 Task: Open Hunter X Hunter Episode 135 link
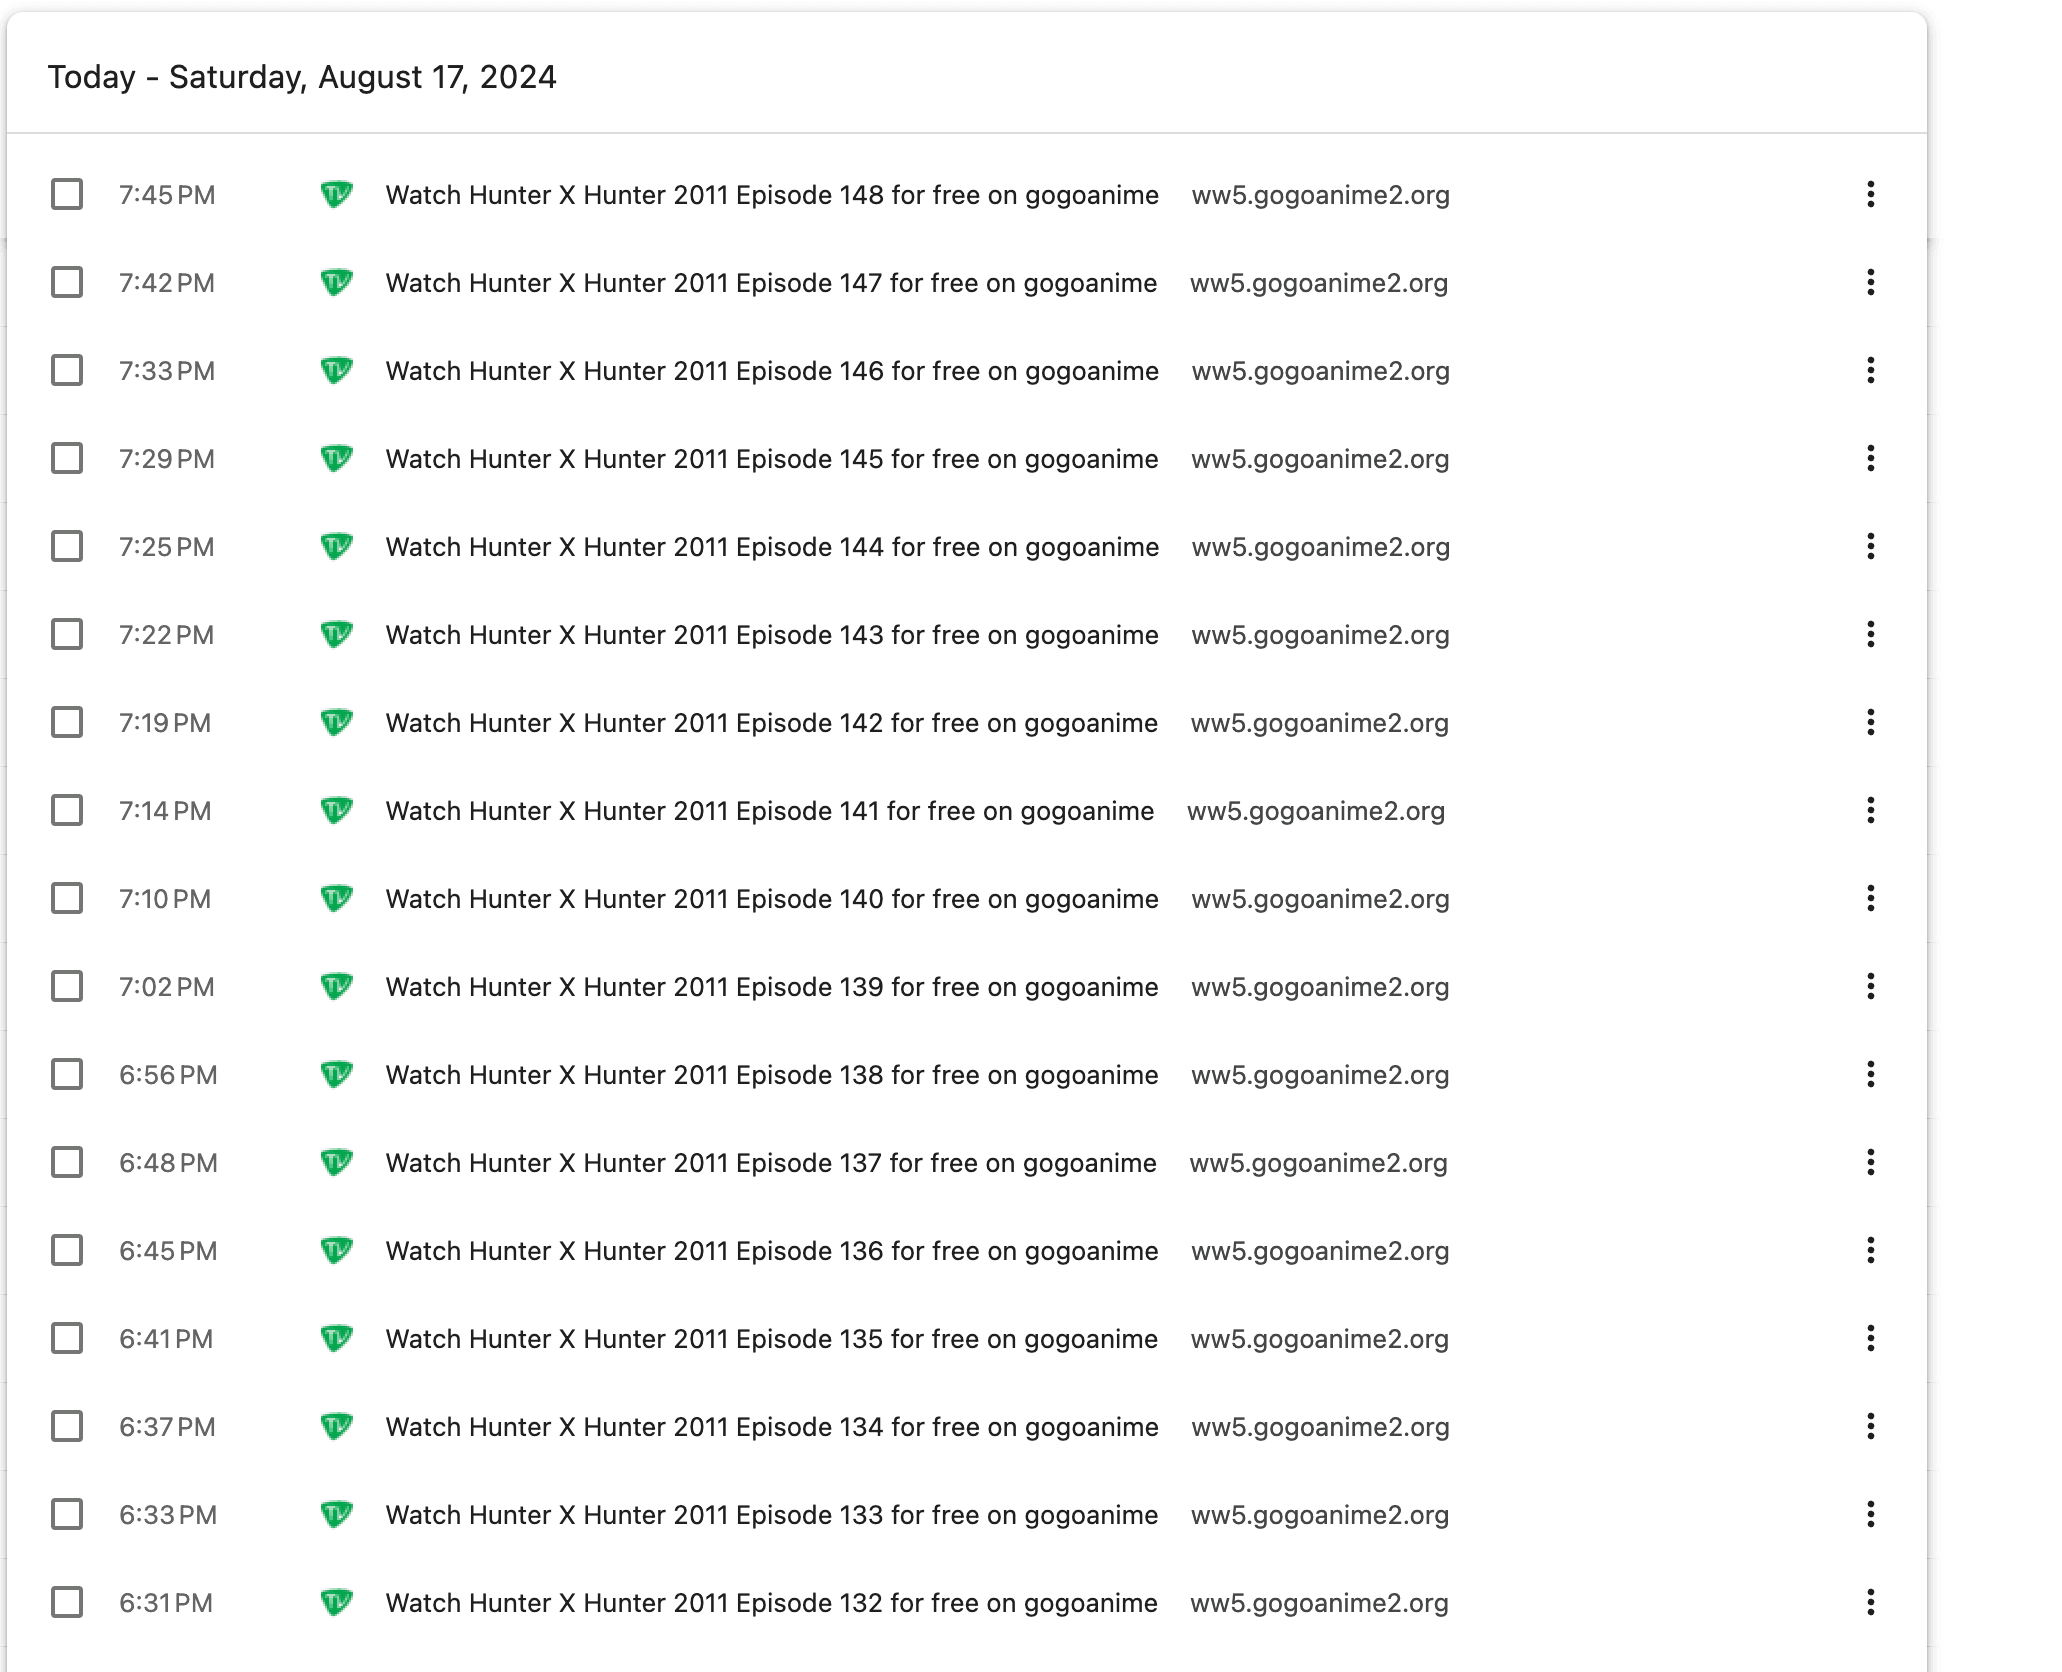(771, 1339)
